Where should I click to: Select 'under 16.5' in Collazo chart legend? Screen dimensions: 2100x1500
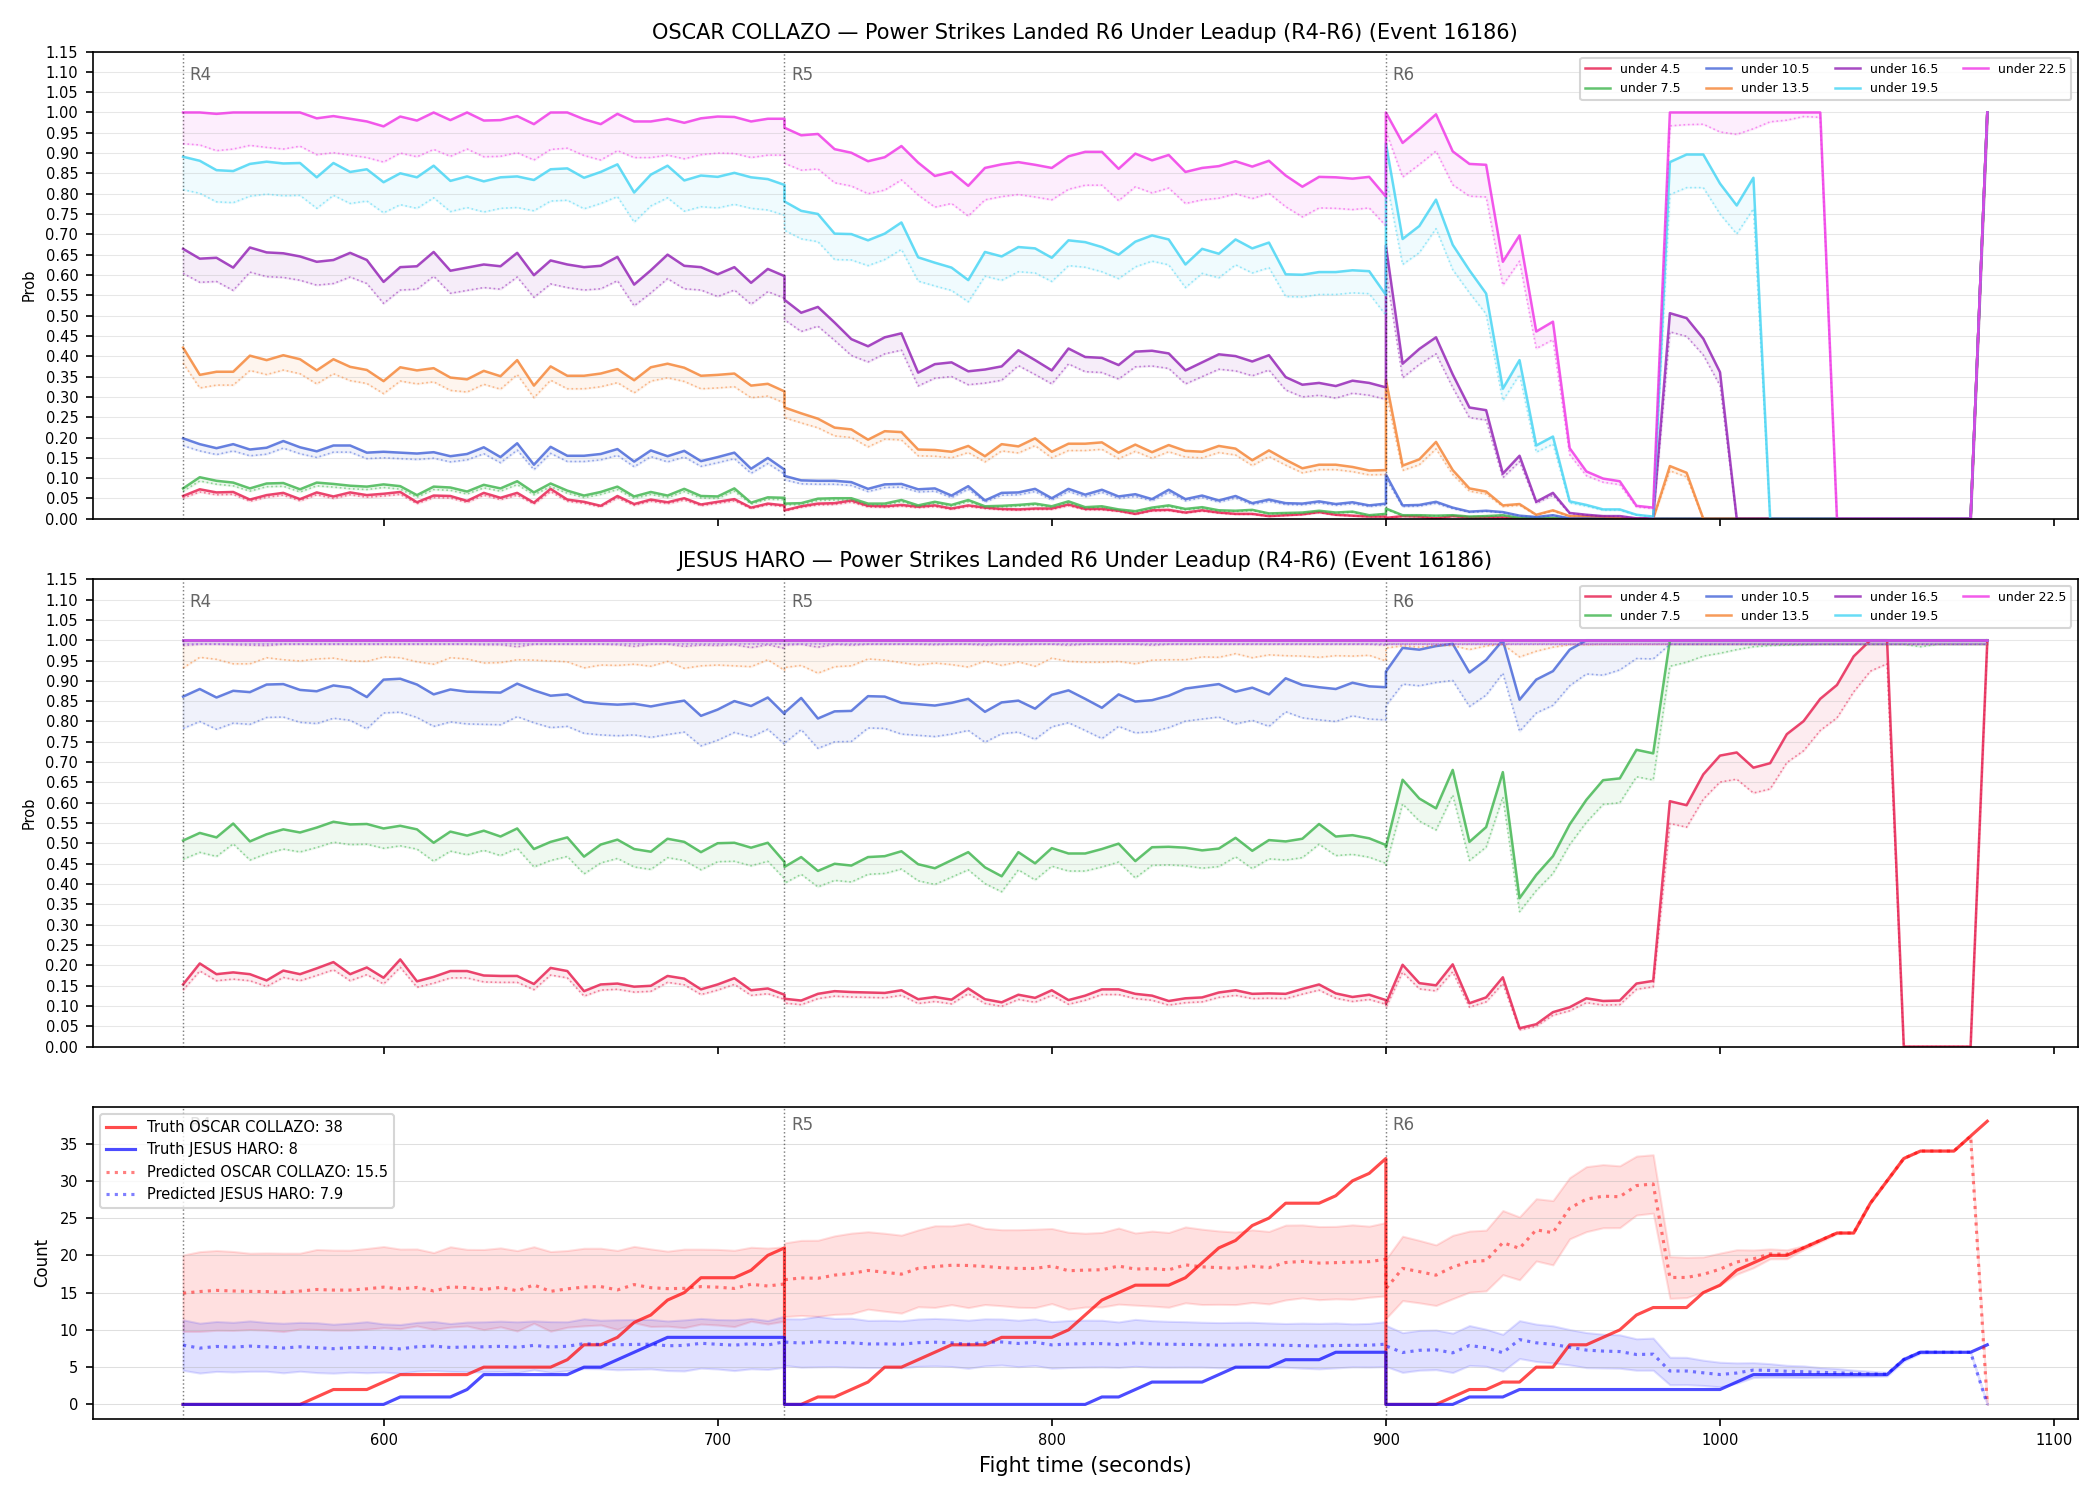point(1886,69)
